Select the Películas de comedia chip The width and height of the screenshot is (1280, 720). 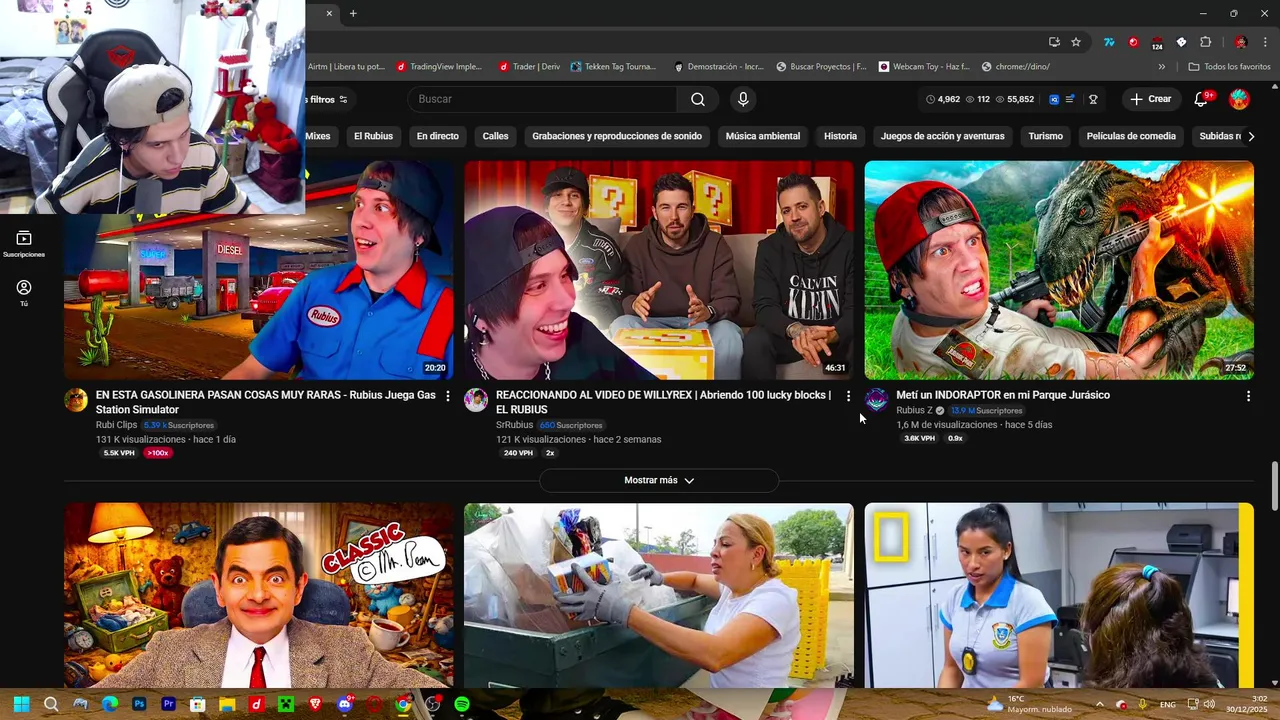pos(1131,136)
